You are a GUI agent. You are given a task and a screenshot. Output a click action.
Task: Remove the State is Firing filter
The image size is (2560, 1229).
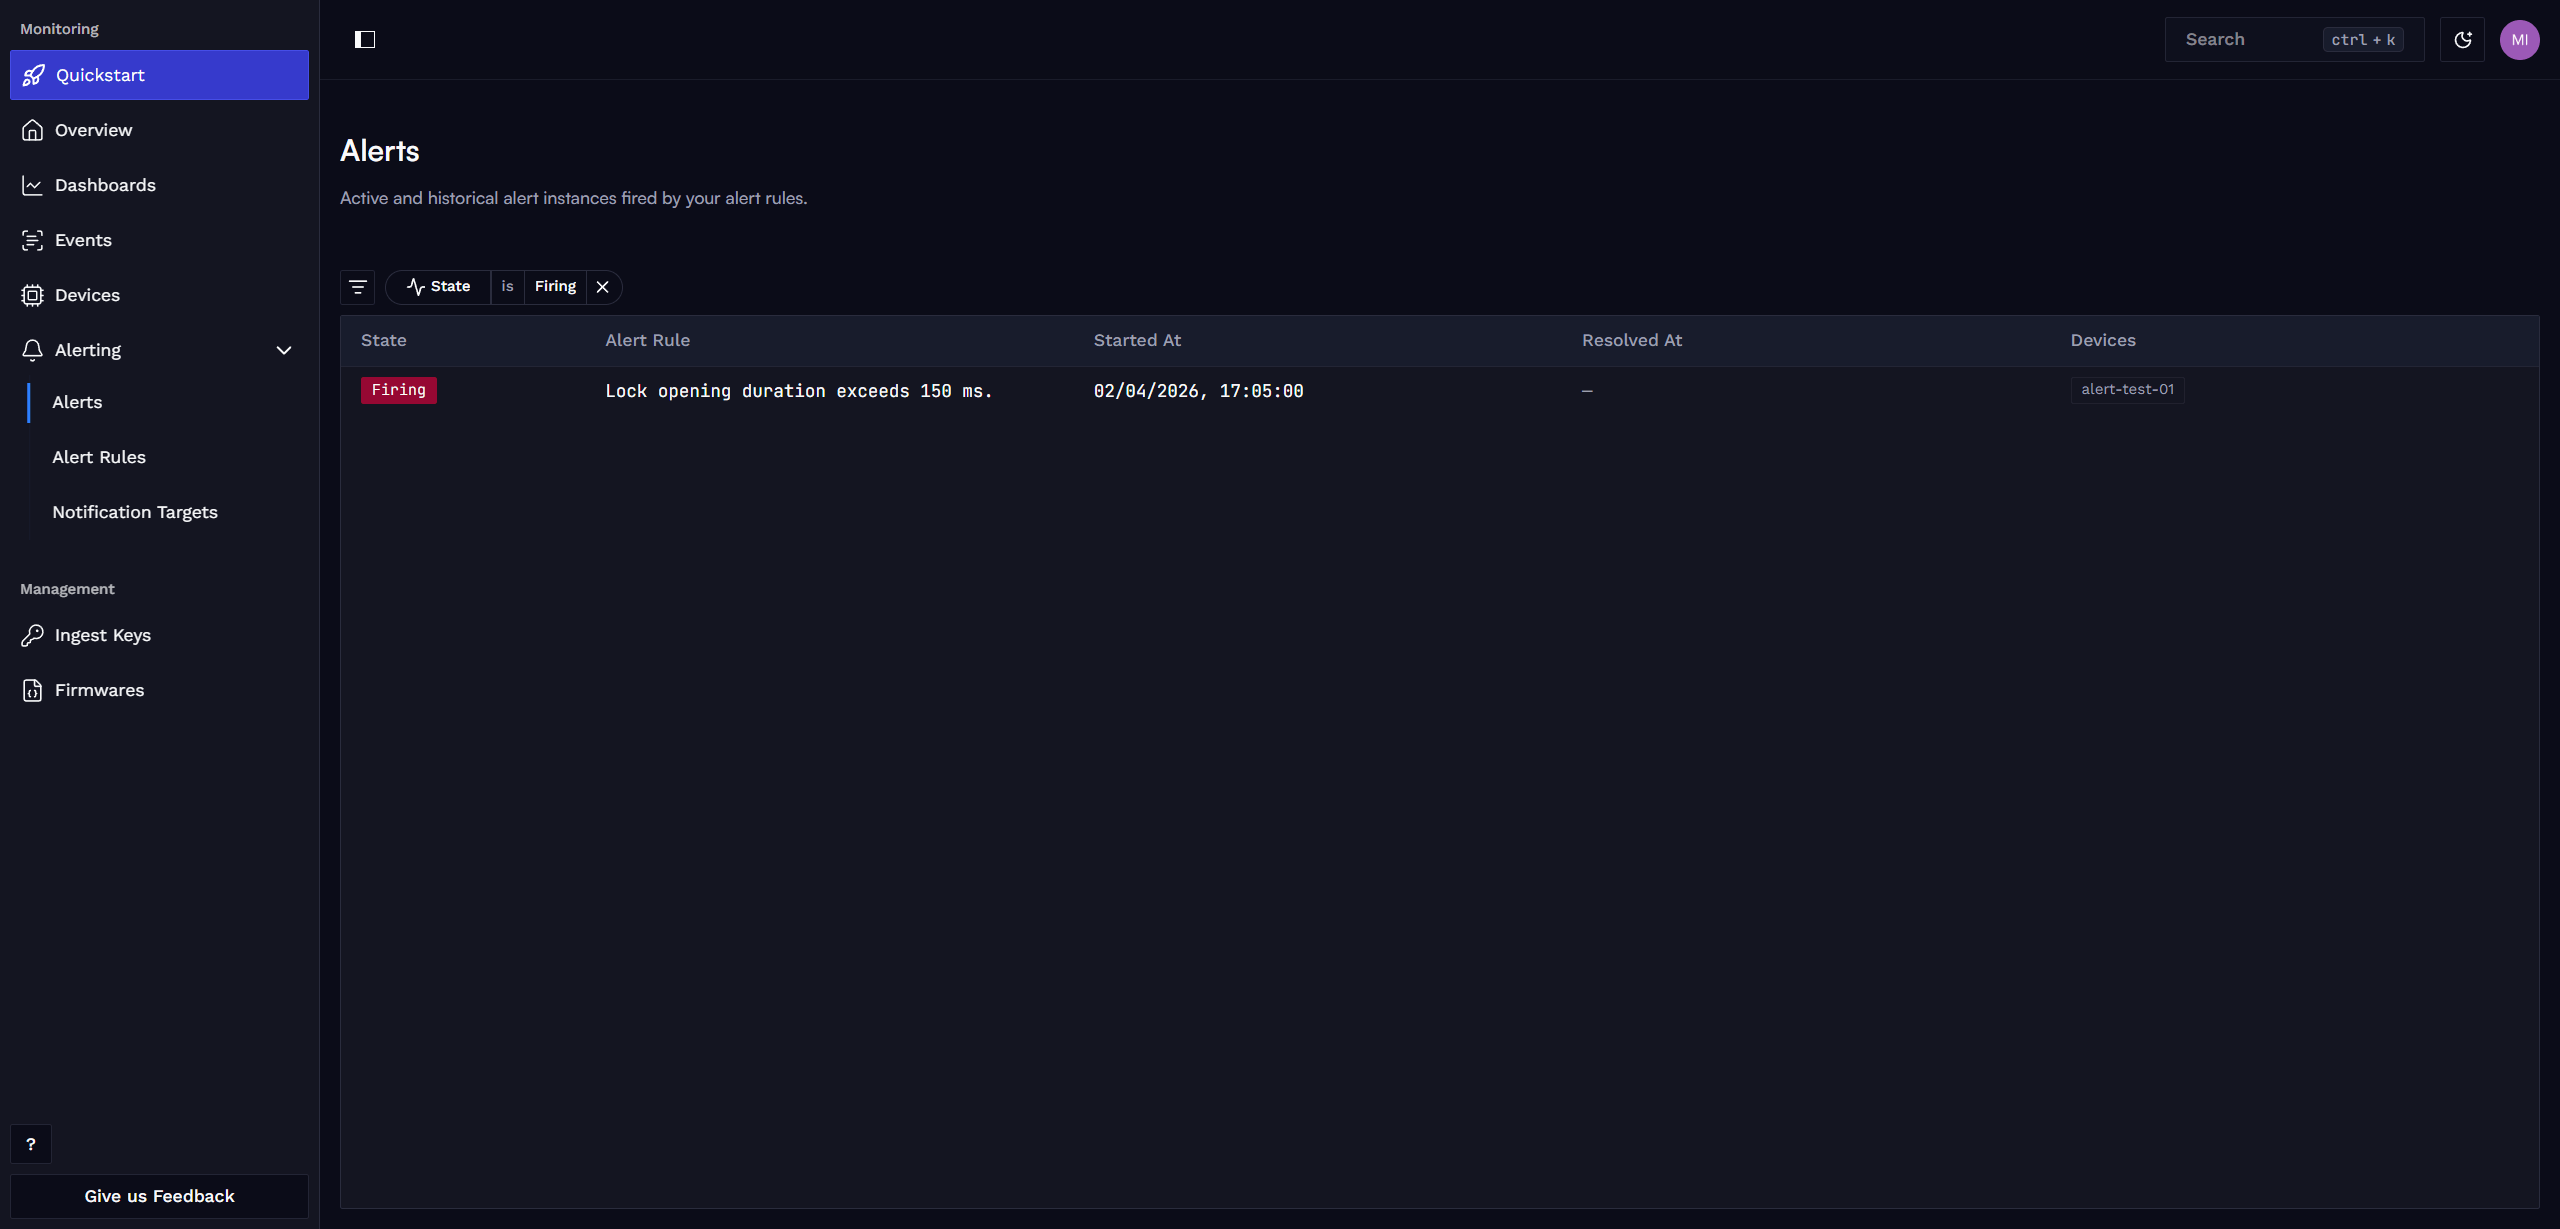point(602,287)
